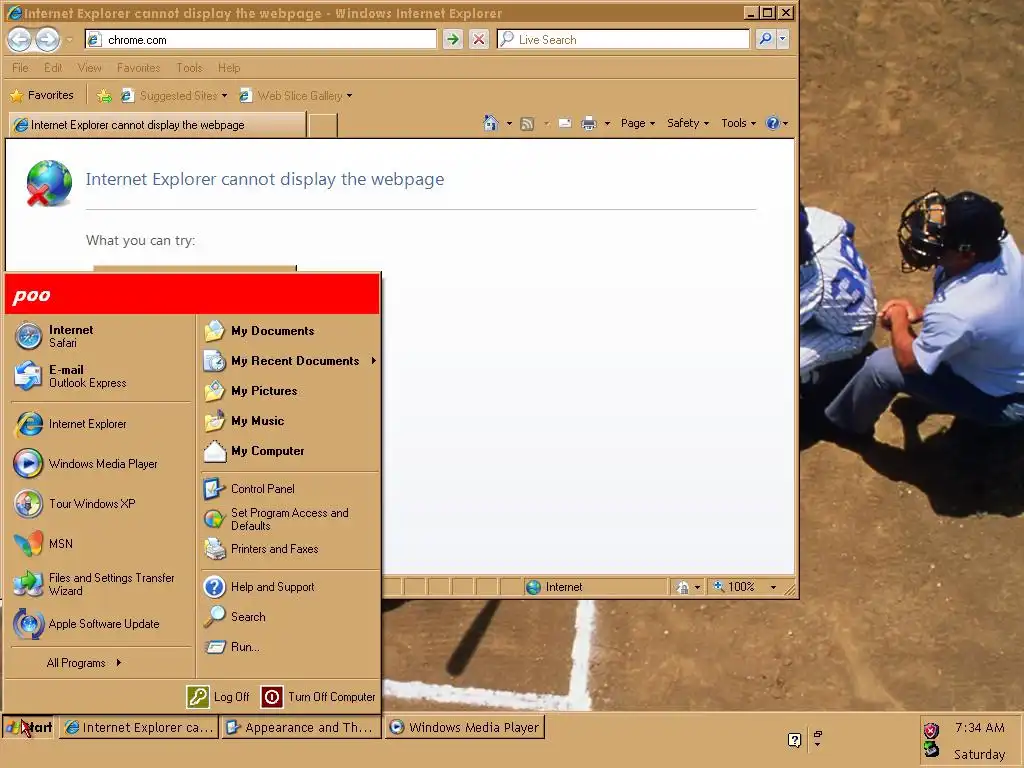Viewport: 1024px width, 768px height.
Task: Open the View menu
Action: [89, 68]
